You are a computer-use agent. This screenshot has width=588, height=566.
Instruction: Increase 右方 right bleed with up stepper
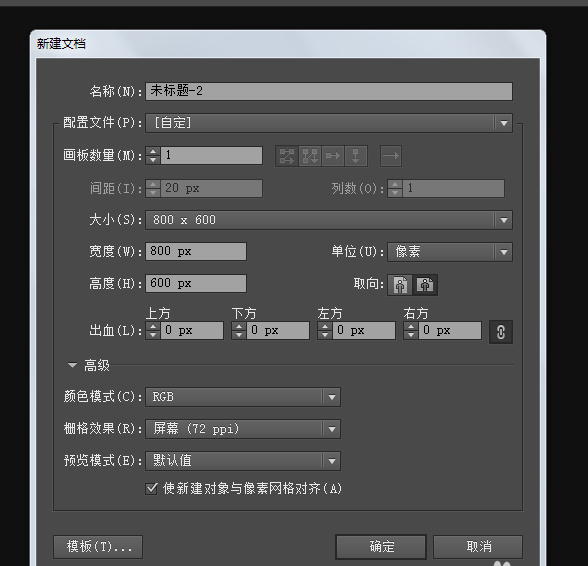pyautogui.click(x=411, y=327)
